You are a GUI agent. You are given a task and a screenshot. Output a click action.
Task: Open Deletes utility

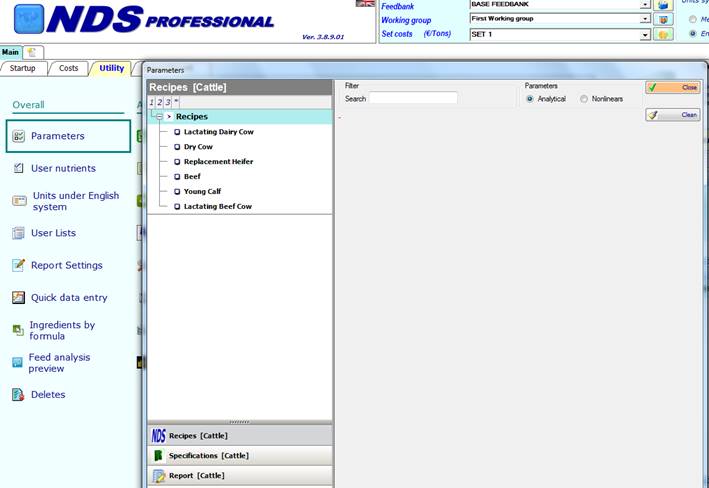click(x=48, y=394)
